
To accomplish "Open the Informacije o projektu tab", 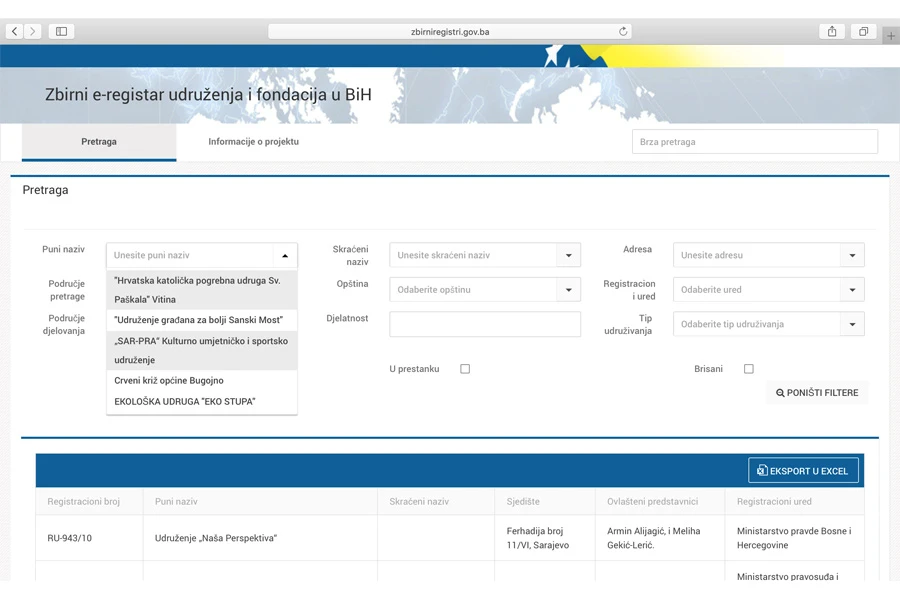I will point(253,142).
